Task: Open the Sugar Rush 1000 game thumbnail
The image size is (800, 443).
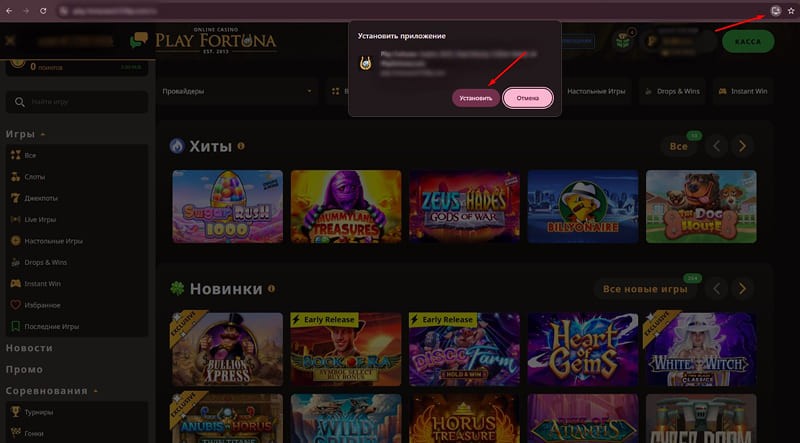Action: [x=227, y=206]
